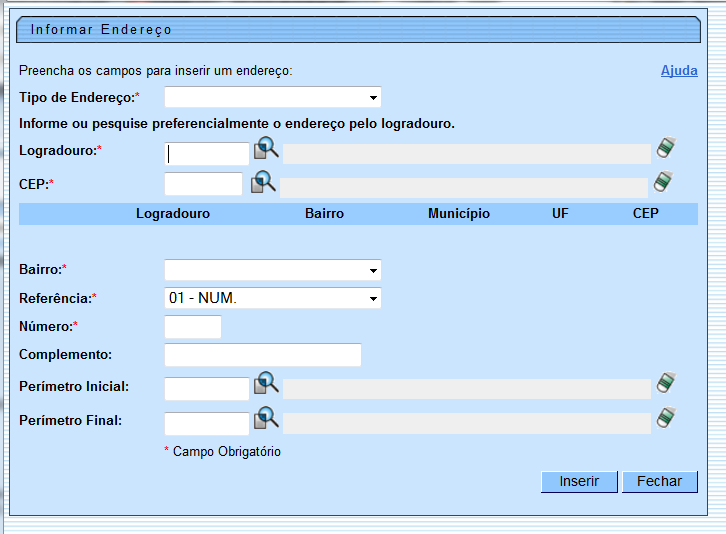Click the Número input field
Image resolution: width=726 pixels, height=534 pixels.
(x=192, y=327)
